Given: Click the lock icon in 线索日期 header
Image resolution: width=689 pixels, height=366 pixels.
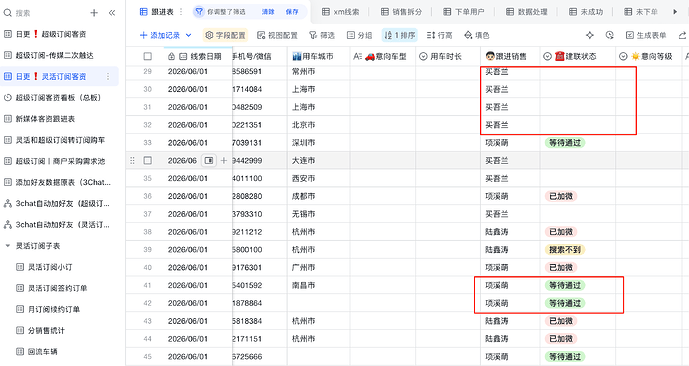Looking at the screenshot, I should 171,56.
